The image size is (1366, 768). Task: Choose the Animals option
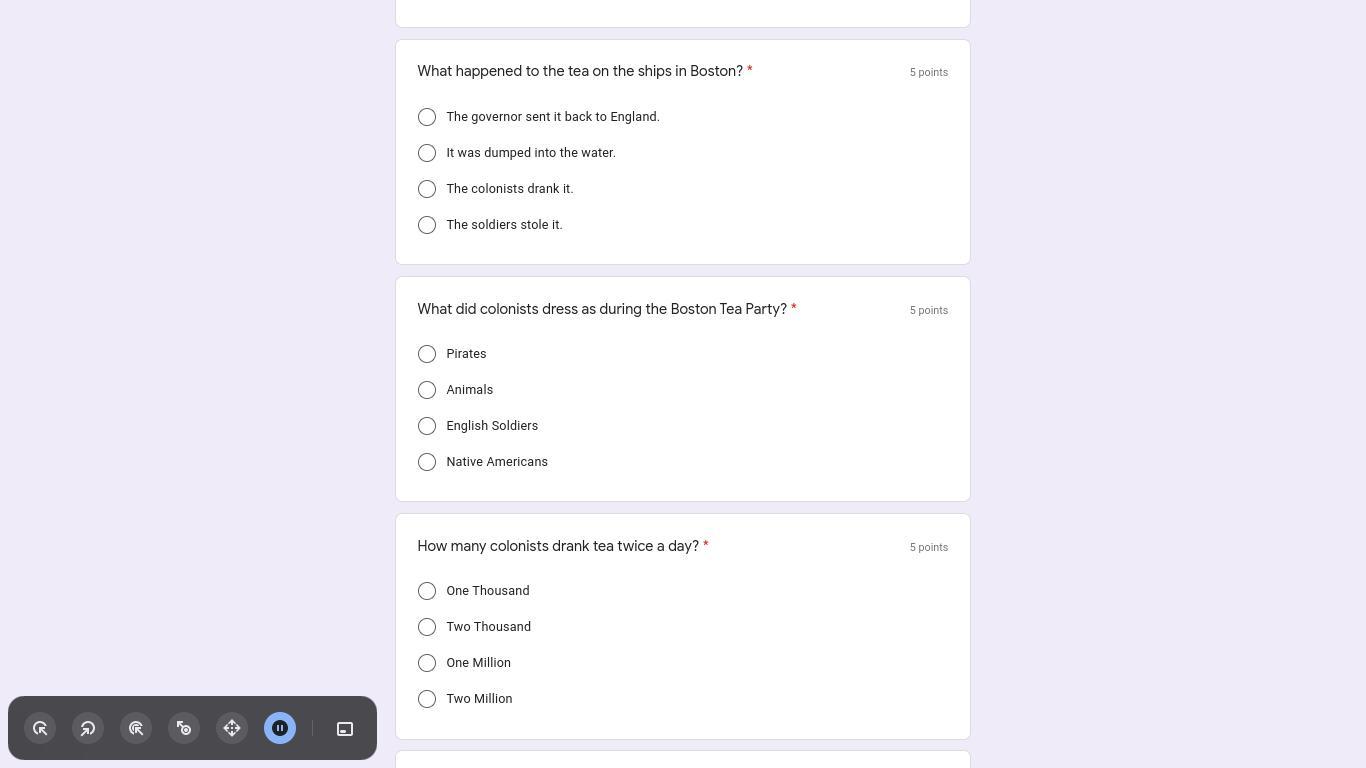(427, 390)
